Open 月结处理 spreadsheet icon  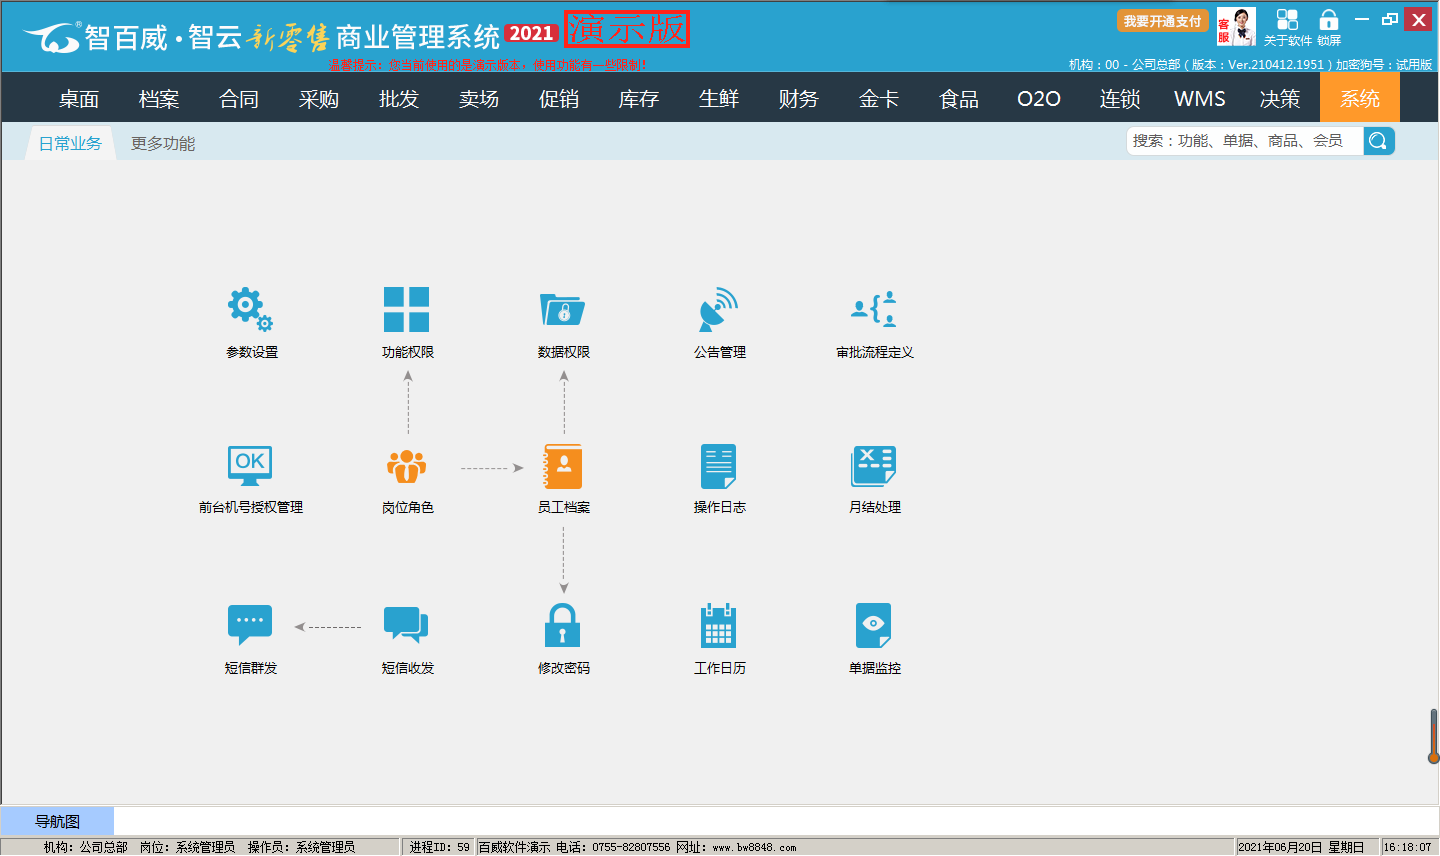(874, 466)
